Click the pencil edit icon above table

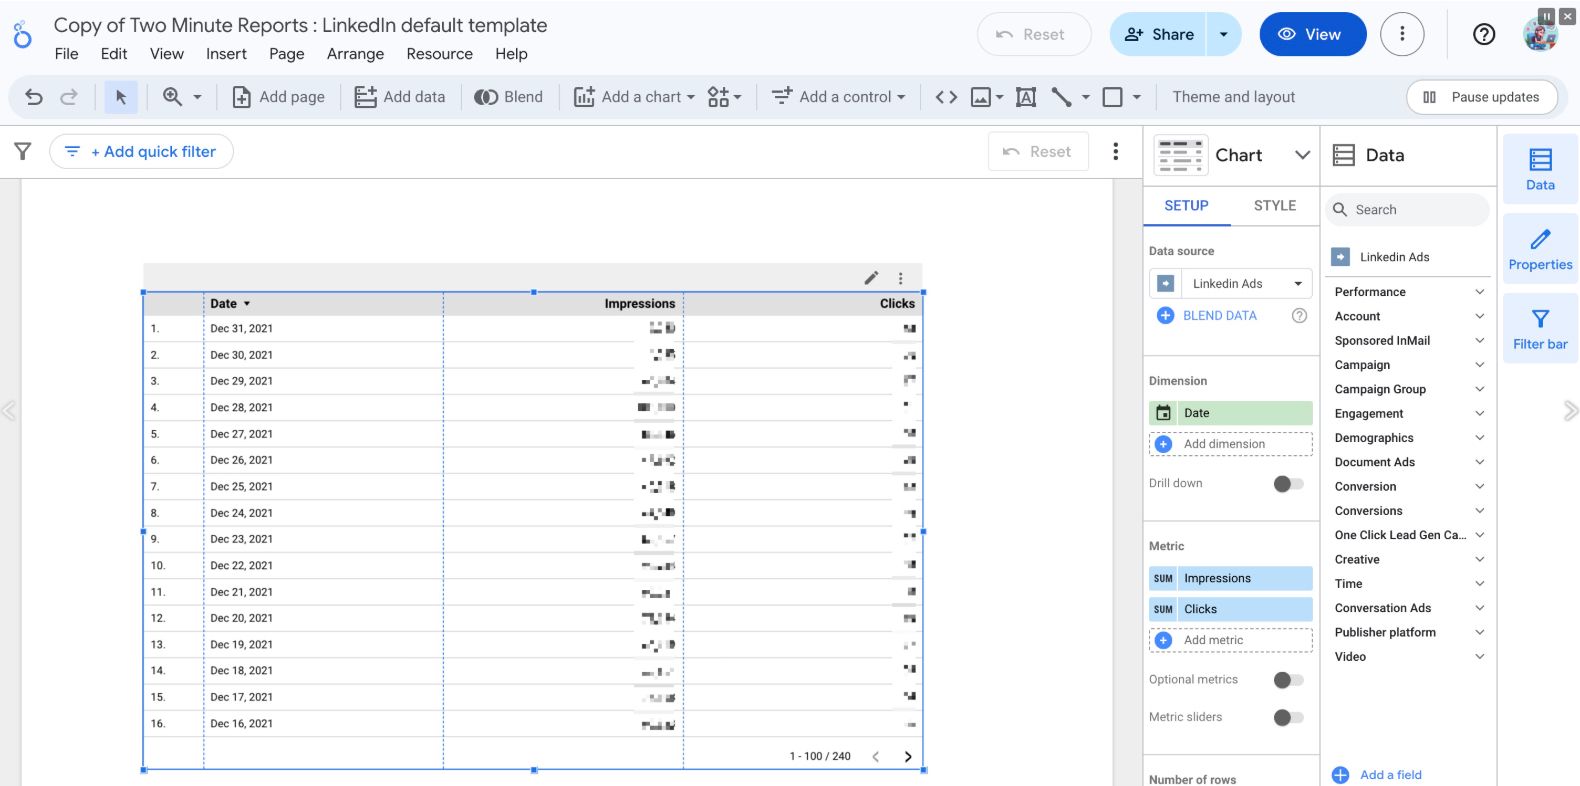pyautogui.click(x=871, y=278)
